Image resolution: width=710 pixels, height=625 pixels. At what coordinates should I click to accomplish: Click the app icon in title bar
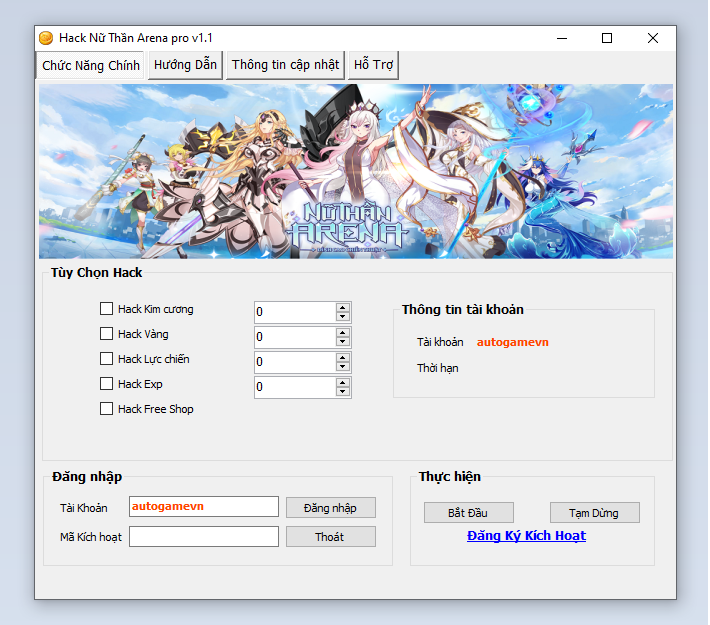coord(46,38)
